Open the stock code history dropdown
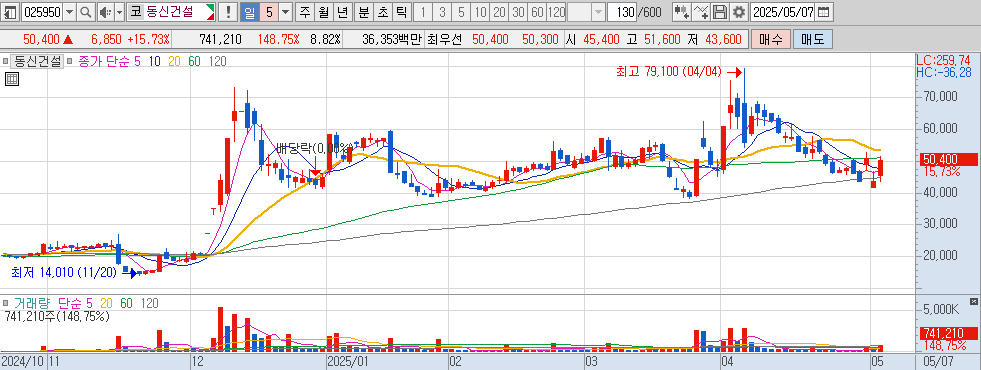 click(69, 11)
